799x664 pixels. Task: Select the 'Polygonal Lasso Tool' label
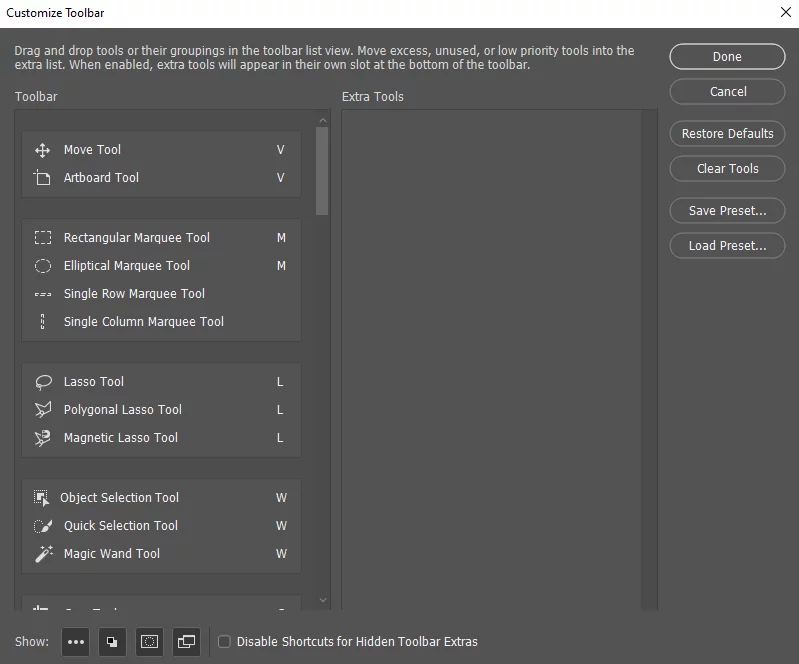[123, 410]
